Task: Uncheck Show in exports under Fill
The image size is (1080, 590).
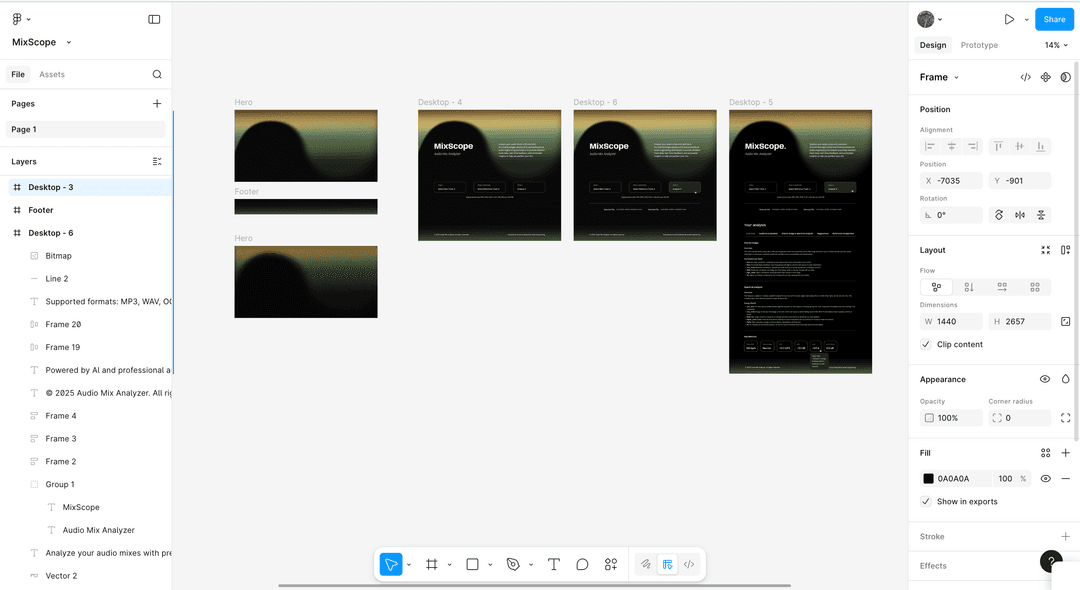Action: click(925, 501)
